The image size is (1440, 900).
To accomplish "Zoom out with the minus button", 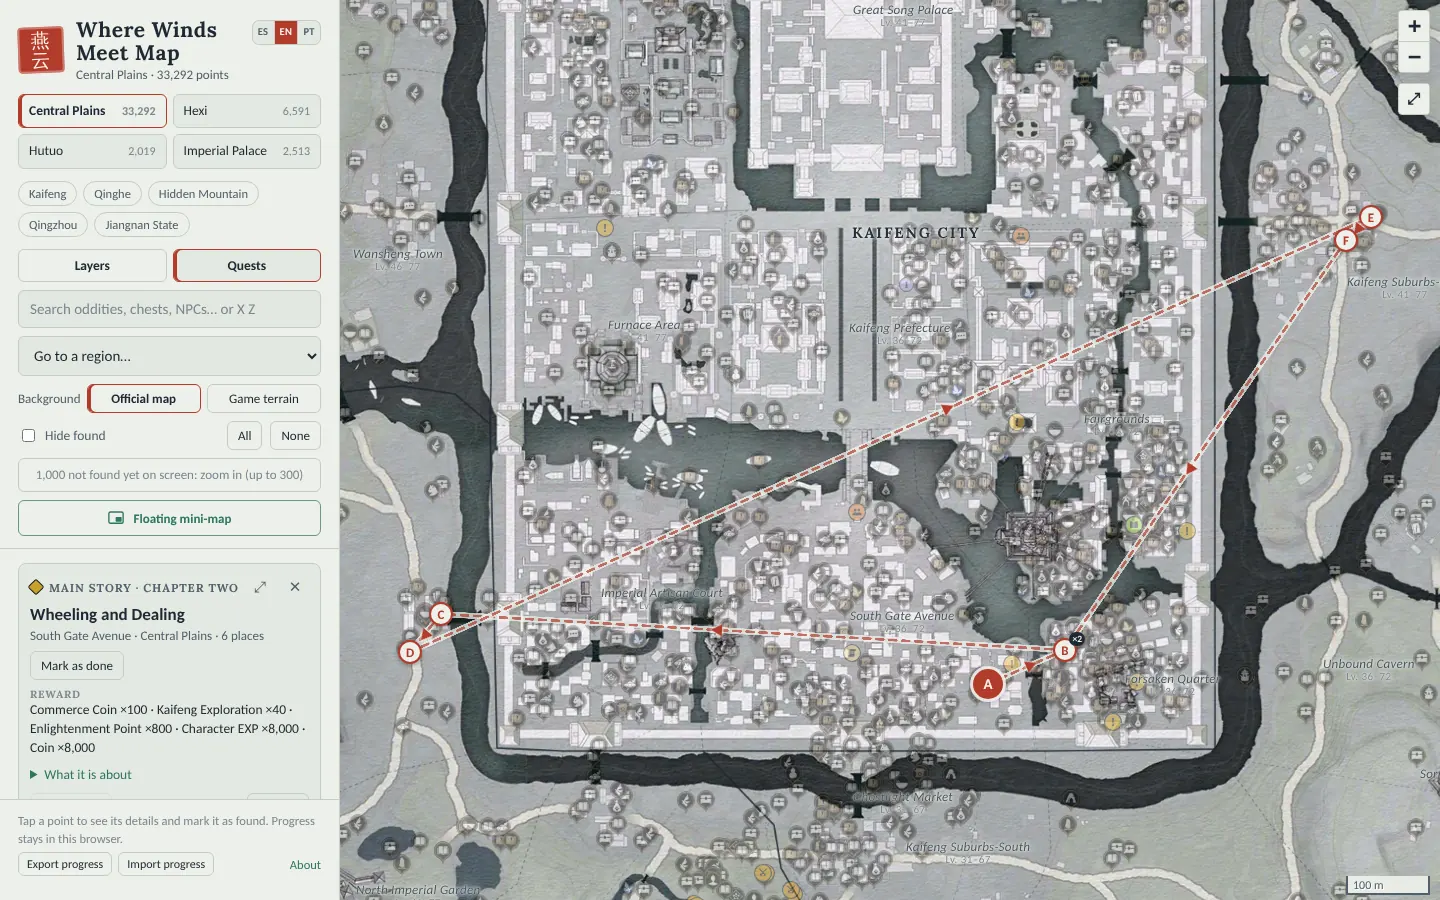I will [1414, 57].
